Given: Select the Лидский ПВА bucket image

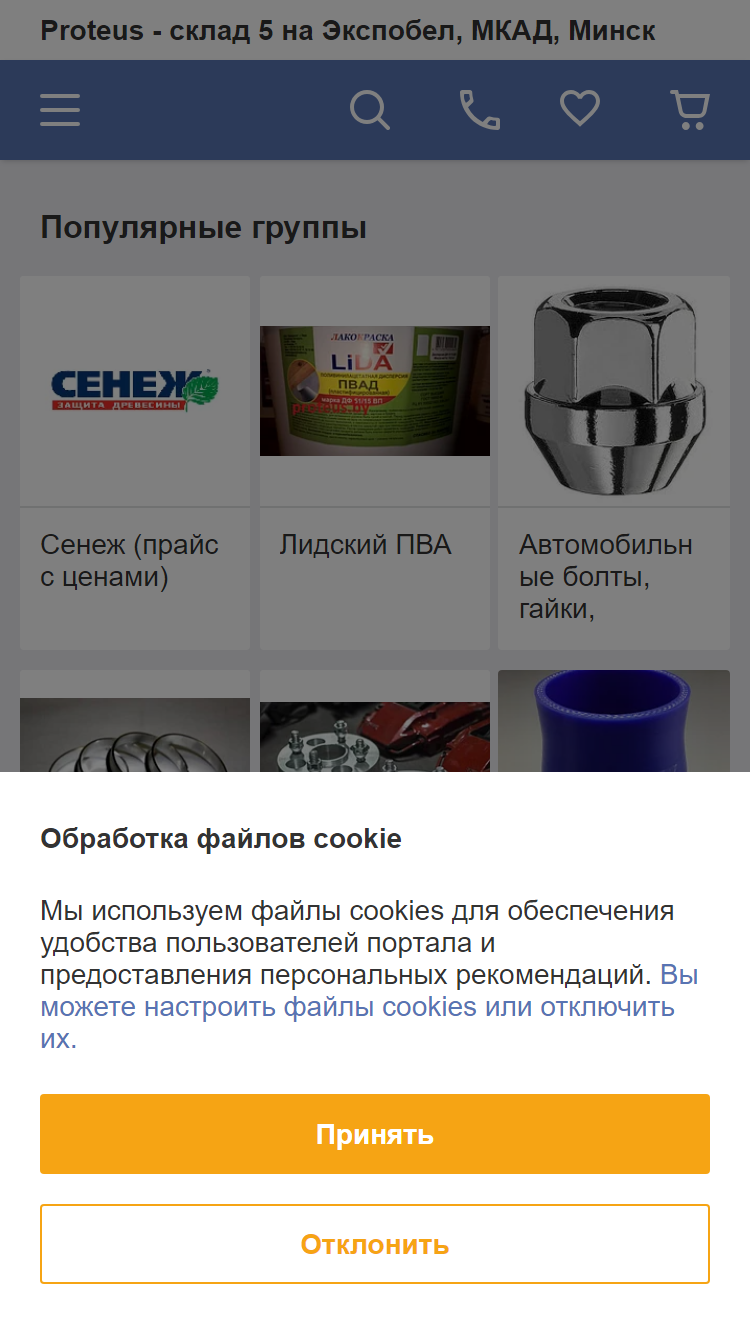Looking at the screenshot, I should click(x=375, y=391).
